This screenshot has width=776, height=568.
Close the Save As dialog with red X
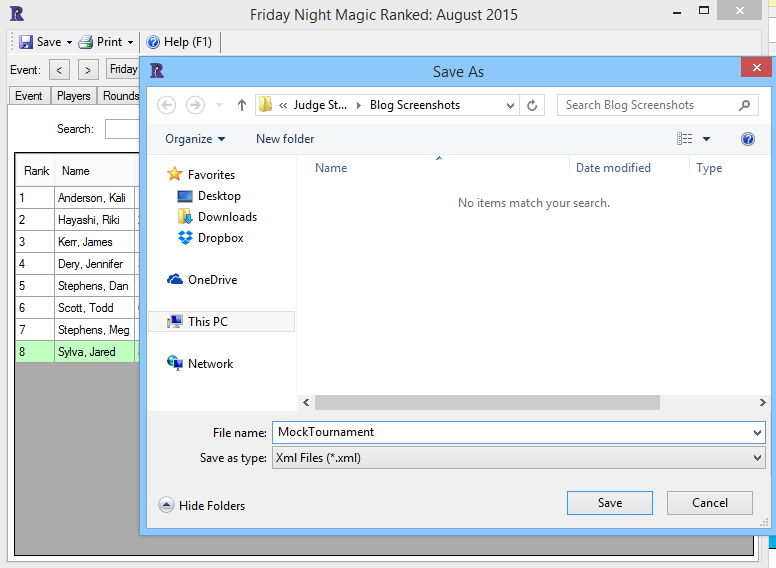756,67
